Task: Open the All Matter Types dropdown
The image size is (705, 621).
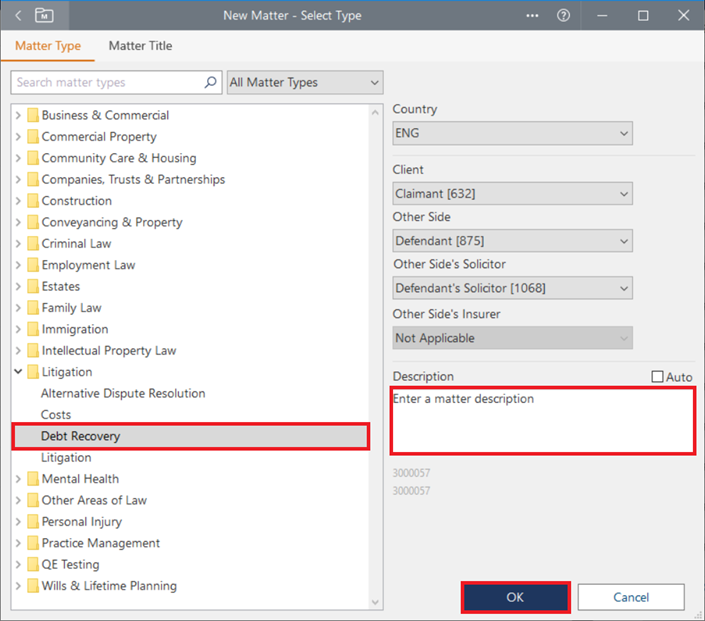Action: [305, 83]
